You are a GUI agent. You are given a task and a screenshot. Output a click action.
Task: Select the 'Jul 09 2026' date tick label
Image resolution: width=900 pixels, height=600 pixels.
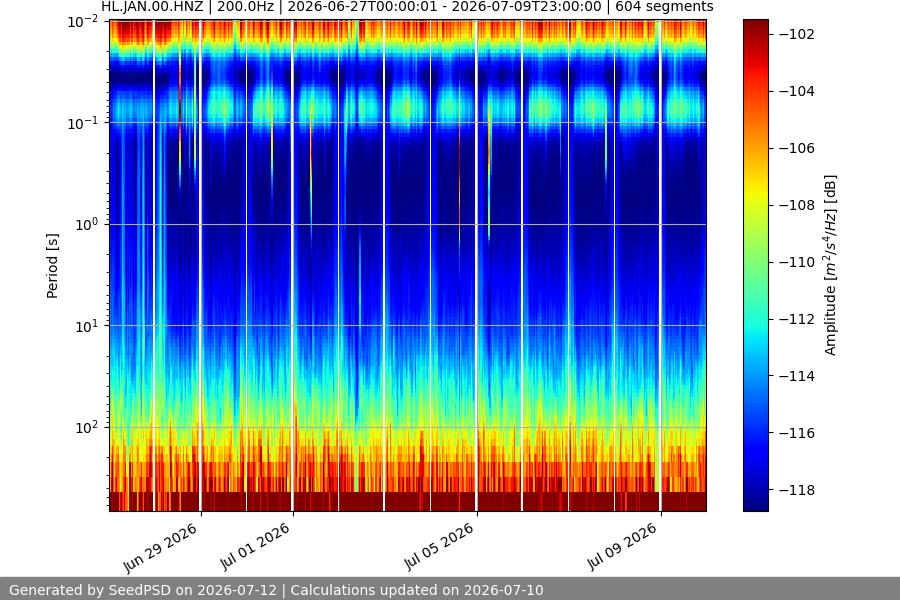[622, 547]
